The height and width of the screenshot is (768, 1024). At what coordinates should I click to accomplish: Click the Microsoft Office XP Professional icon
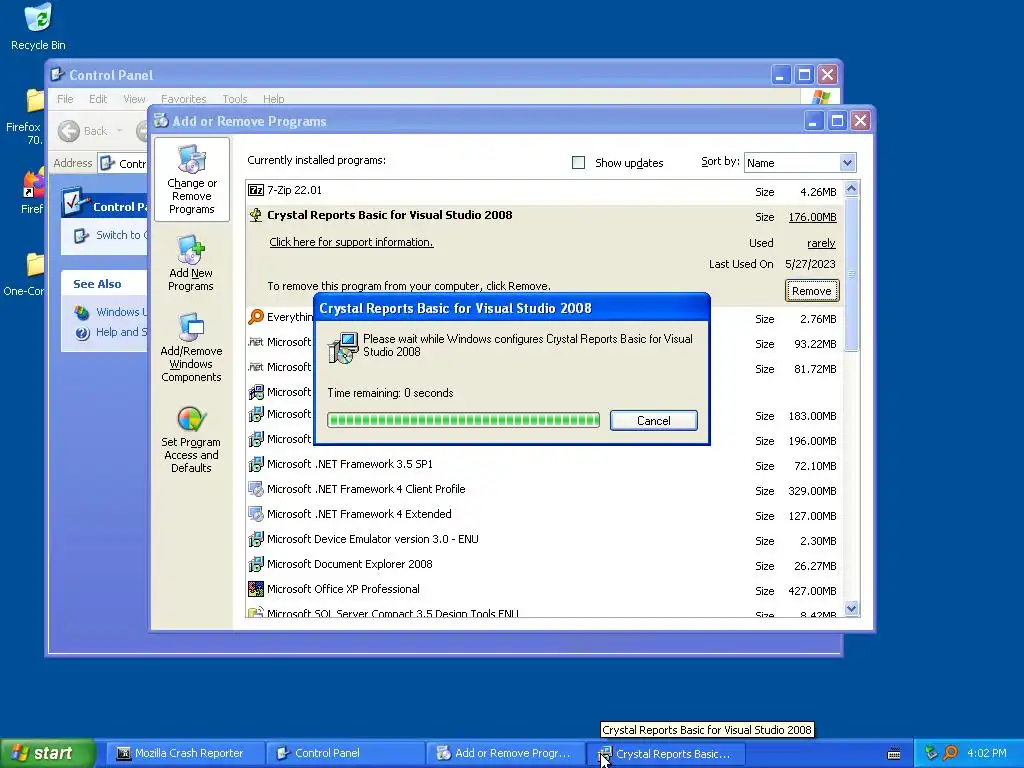256,589
